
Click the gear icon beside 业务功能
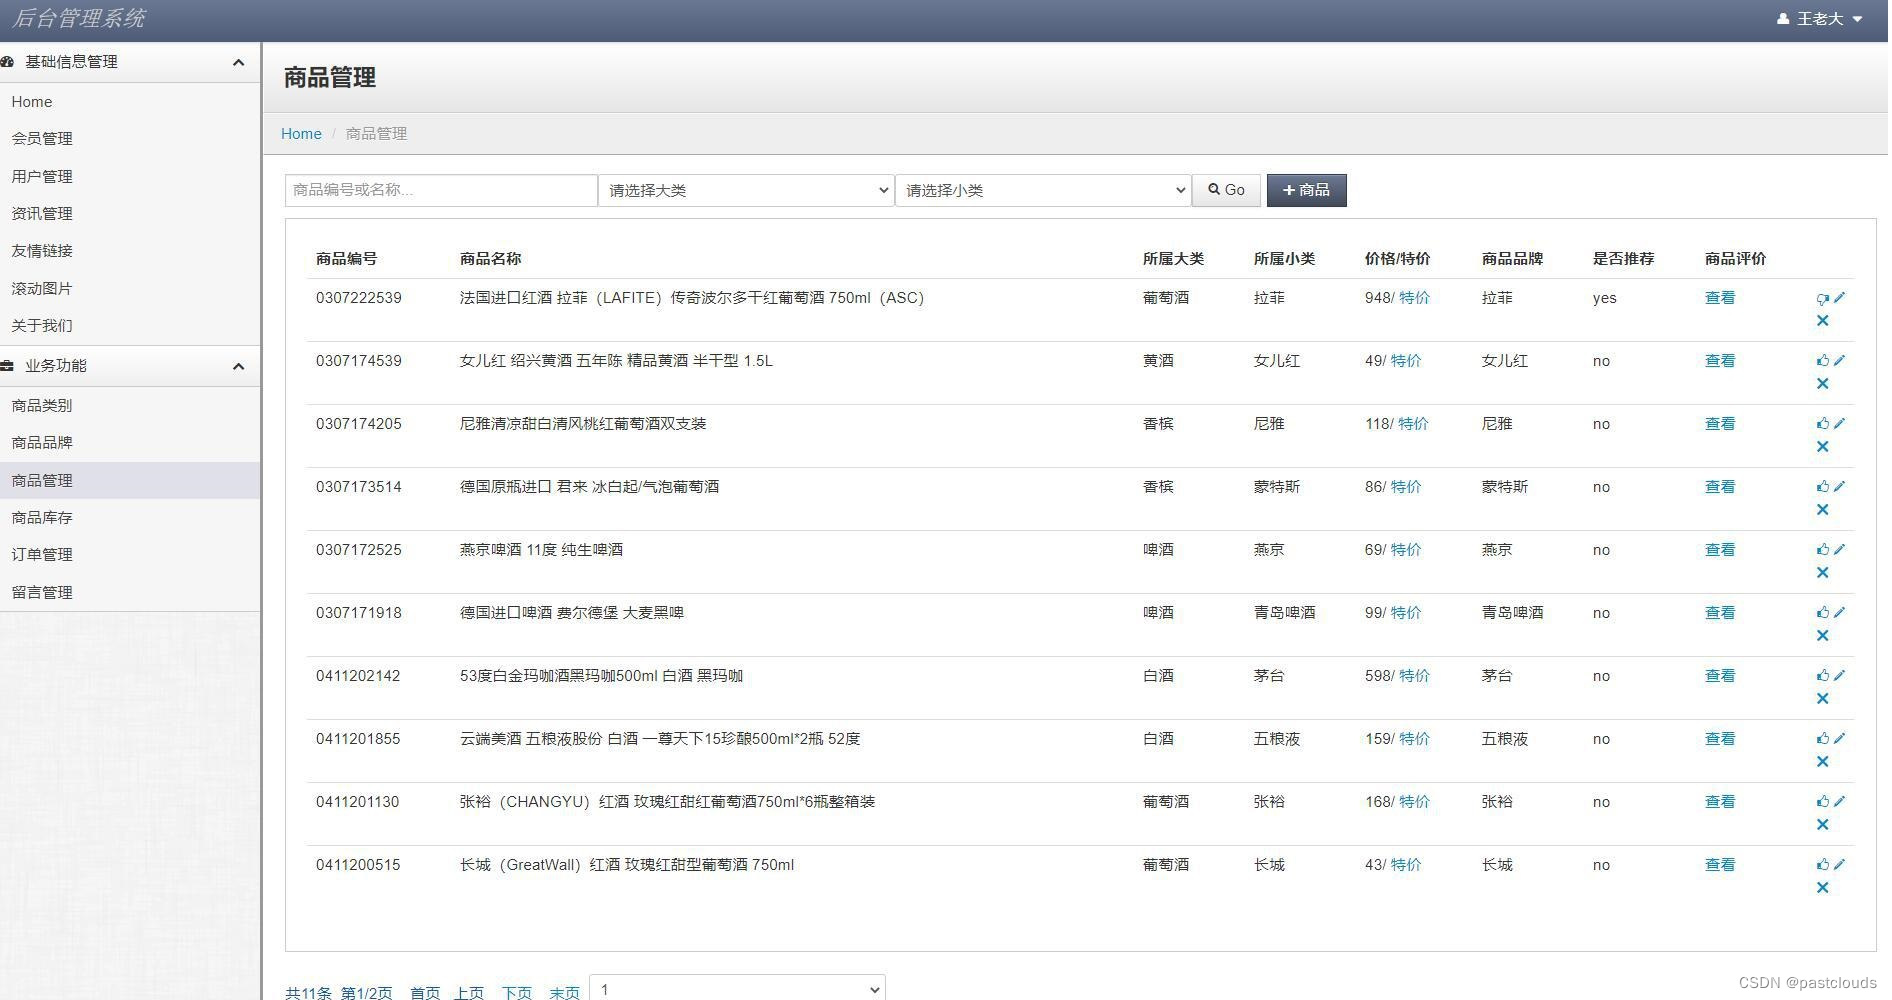coord(10,365)
